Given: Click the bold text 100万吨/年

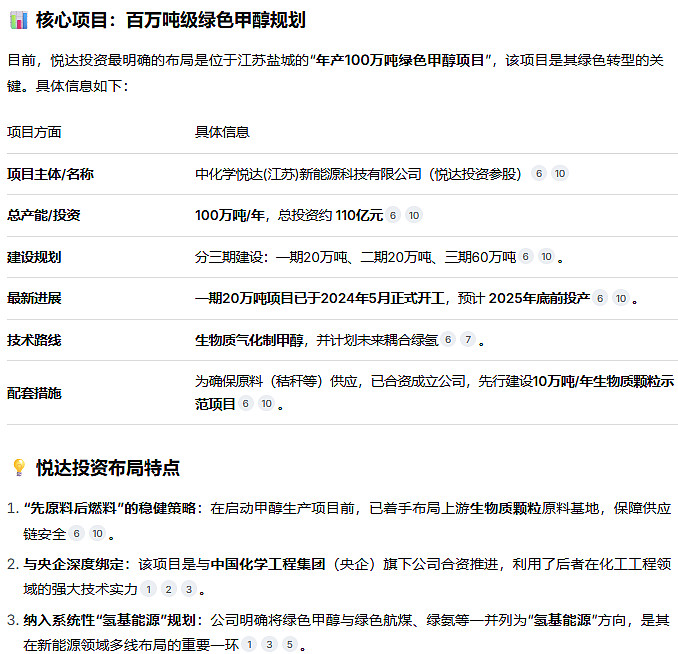Looking at the screenshot, I should [x=230, y=215].
